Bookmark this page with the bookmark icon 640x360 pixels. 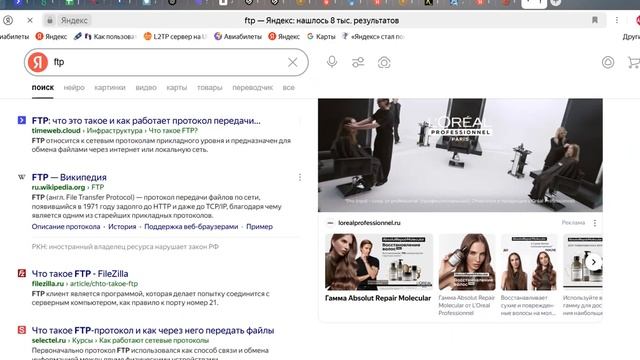point(595,20)
